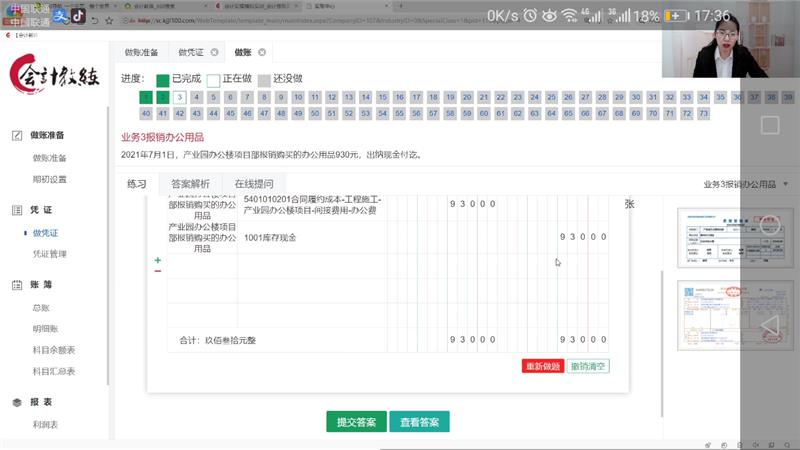
Task: Click the 凭证 section icon in sidebar
Action: [x=17, y=210]
